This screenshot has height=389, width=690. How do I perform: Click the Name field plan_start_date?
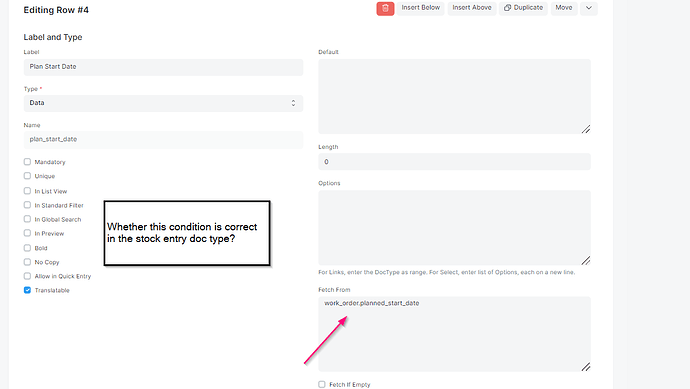(163, 139)
